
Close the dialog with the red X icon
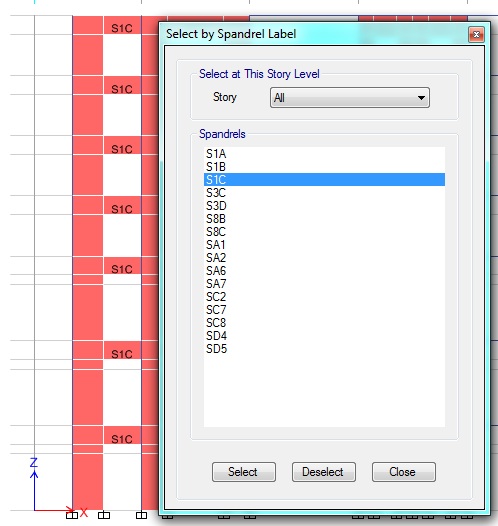[476, 34]
